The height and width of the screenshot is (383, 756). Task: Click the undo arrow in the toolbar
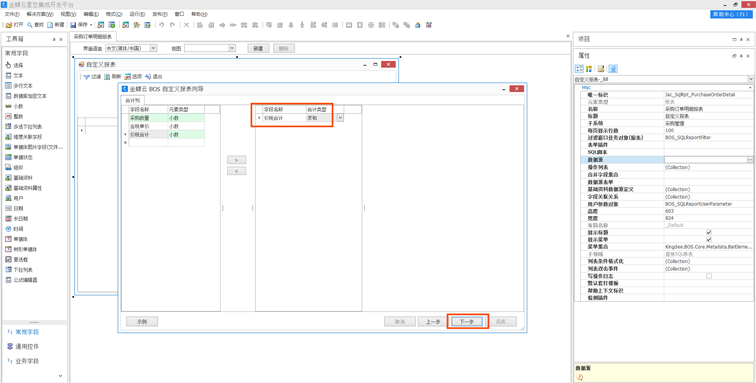tap(162, 25)
